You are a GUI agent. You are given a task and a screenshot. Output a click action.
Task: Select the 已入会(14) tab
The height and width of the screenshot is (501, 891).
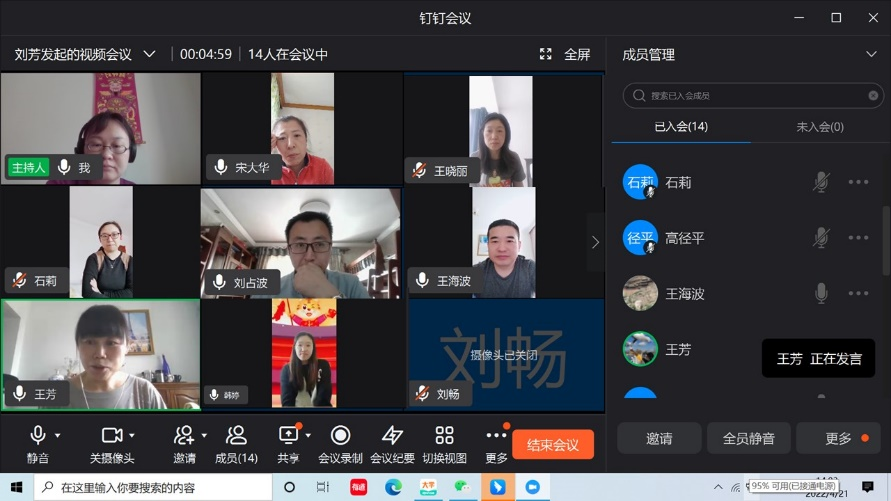pyautogui.click(x=681, y=127)
